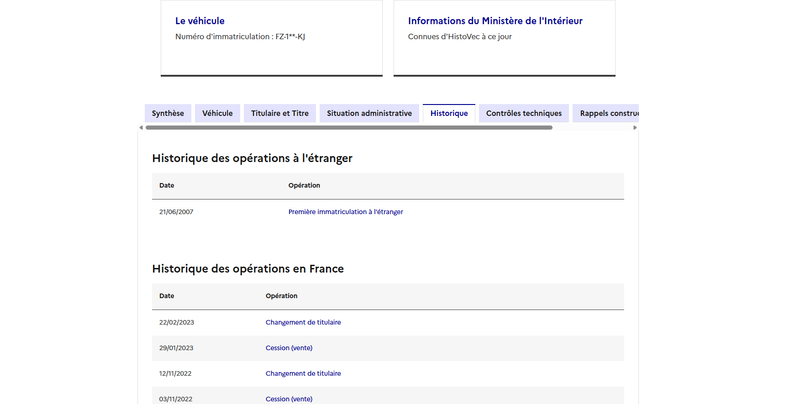Click the Le véhicule card heading

click(x=200, y=21)
